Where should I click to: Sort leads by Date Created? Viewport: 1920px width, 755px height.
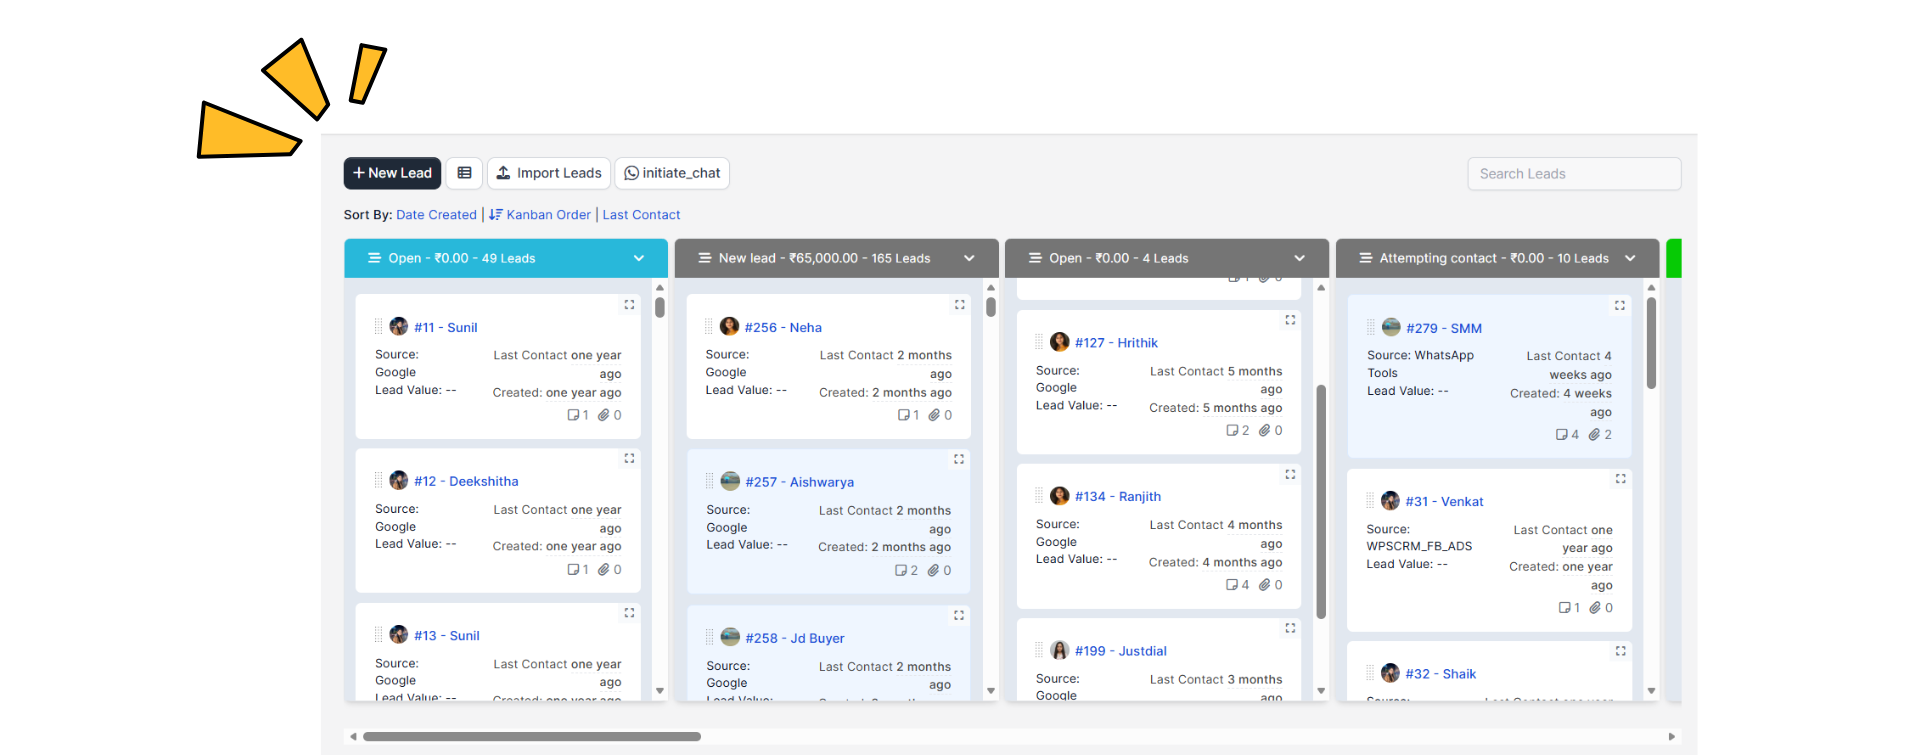(x=436, y=215)
